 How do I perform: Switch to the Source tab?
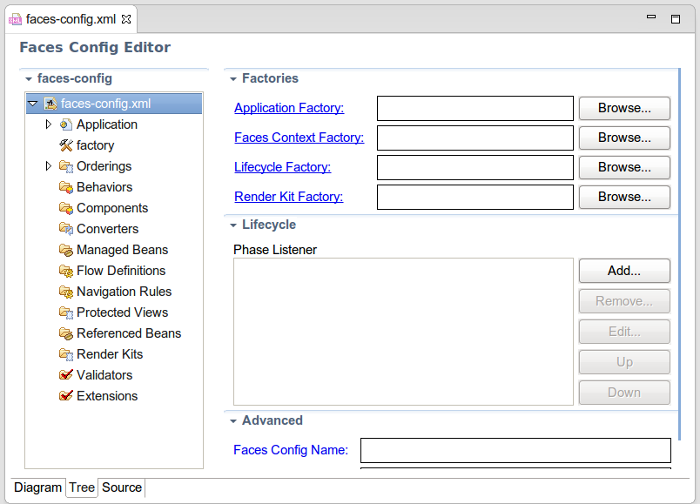[x=122, y=488]
